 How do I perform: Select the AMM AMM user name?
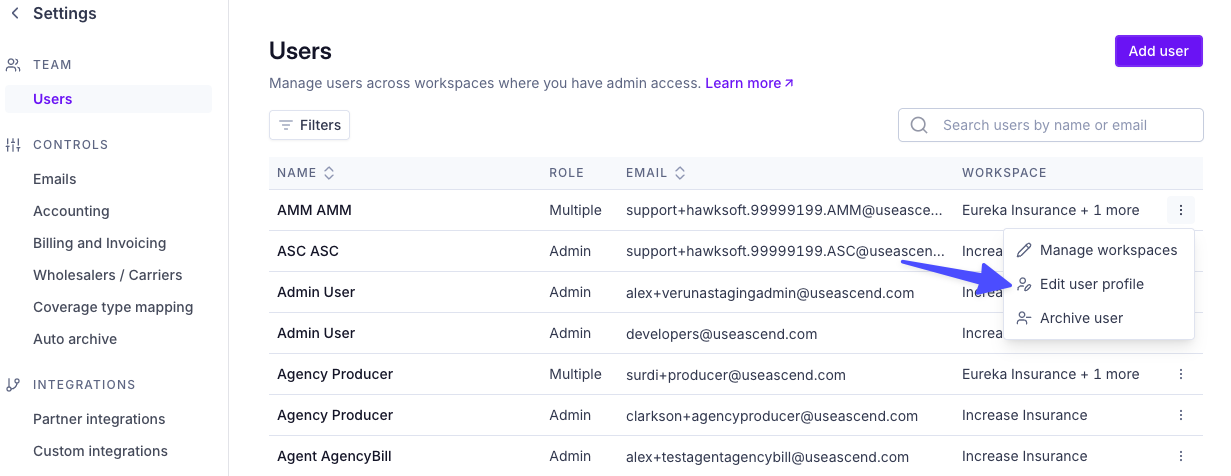pos(314,210)
